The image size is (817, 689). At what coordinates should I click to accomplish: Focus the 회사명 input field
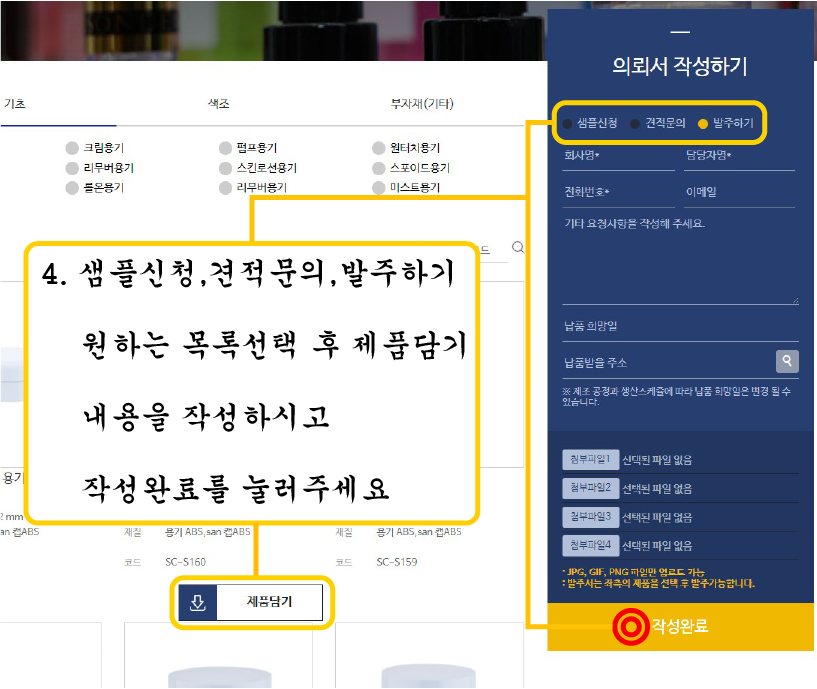(618, 156)
